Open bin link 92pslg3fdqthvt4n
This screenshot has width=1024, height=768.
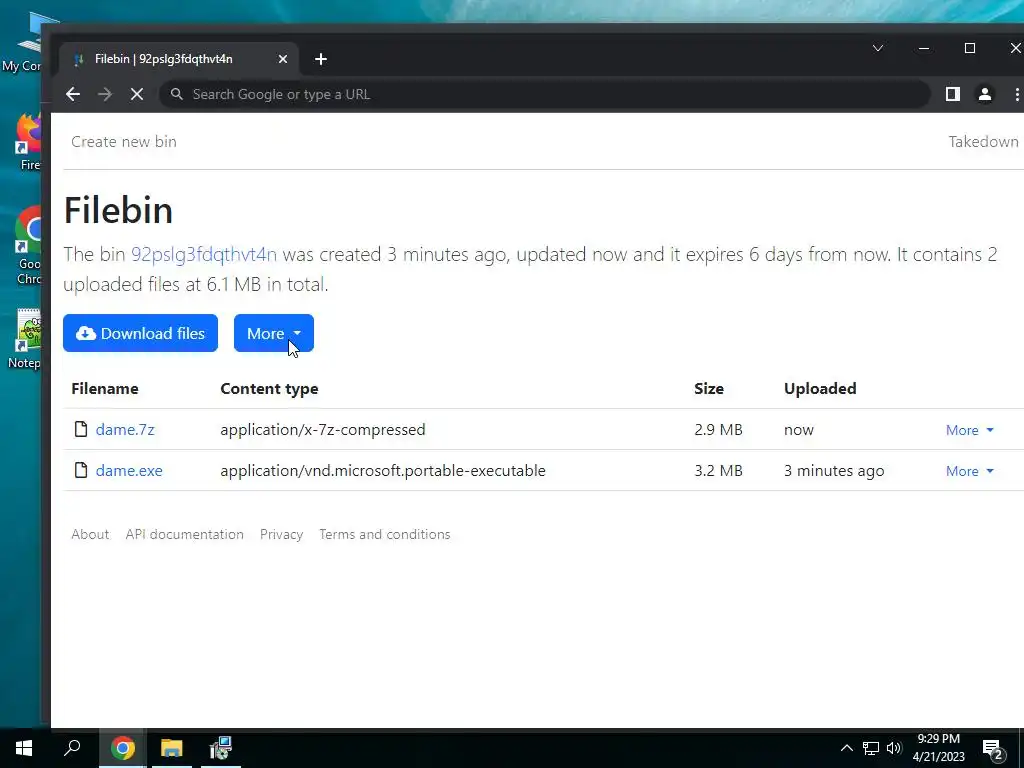pos(204,254)
